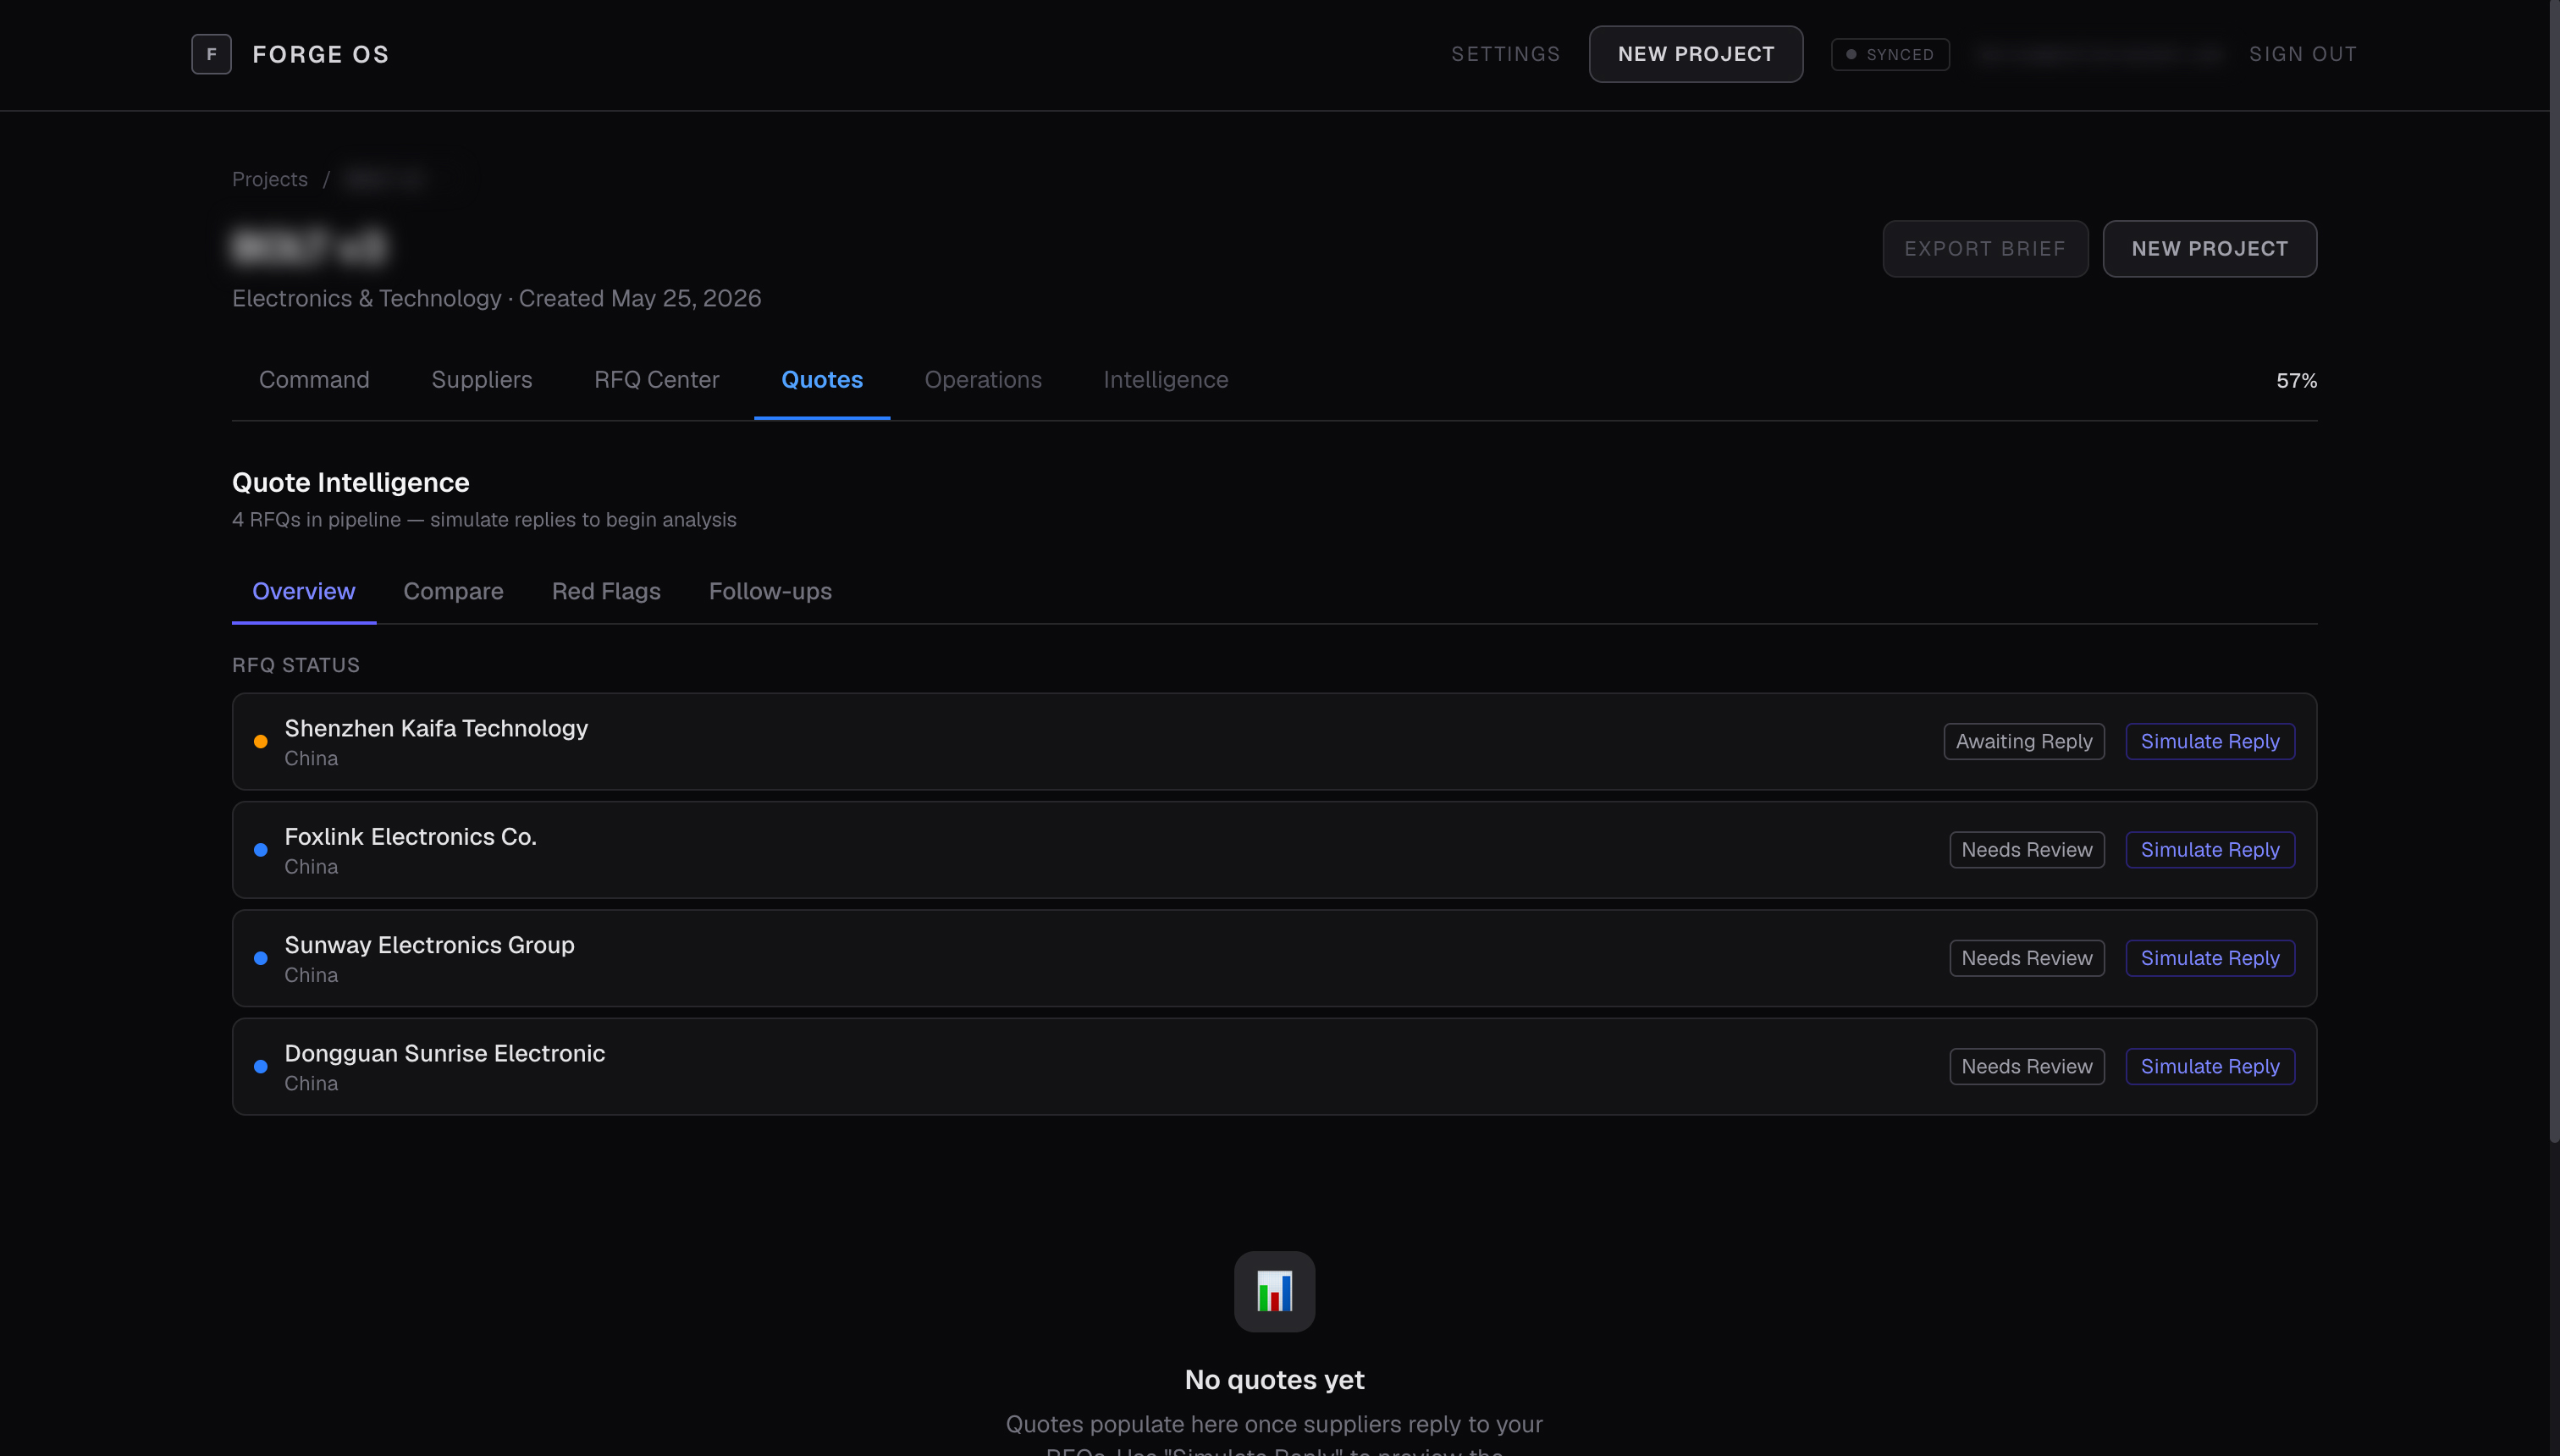2560x1456 pixels.
Task: Click the blue status dot for Dongguan Sunrise Electronic
Action: 260,1066
